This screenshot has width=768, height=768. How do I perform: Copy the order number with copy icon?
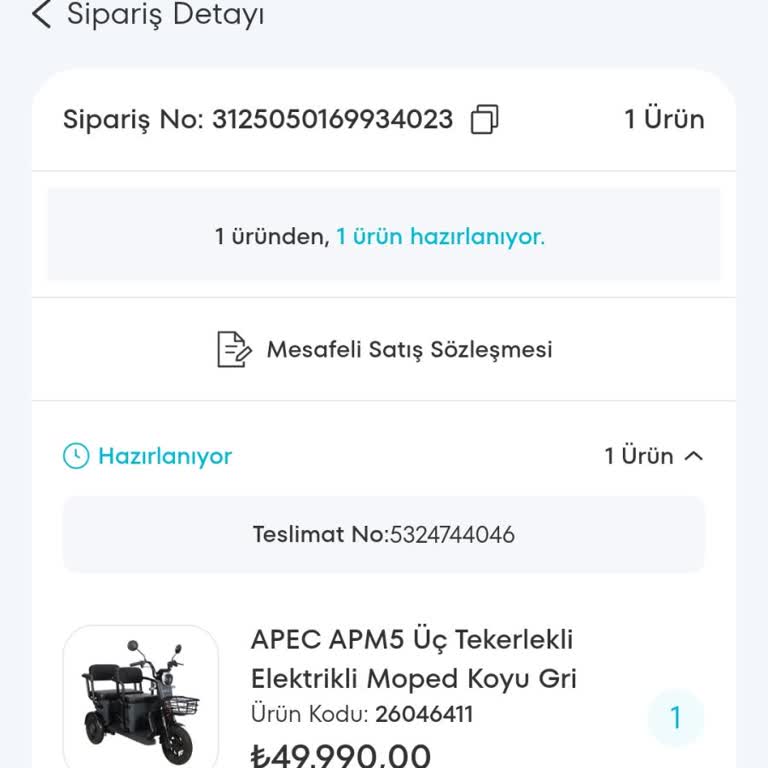coord(484,120)
